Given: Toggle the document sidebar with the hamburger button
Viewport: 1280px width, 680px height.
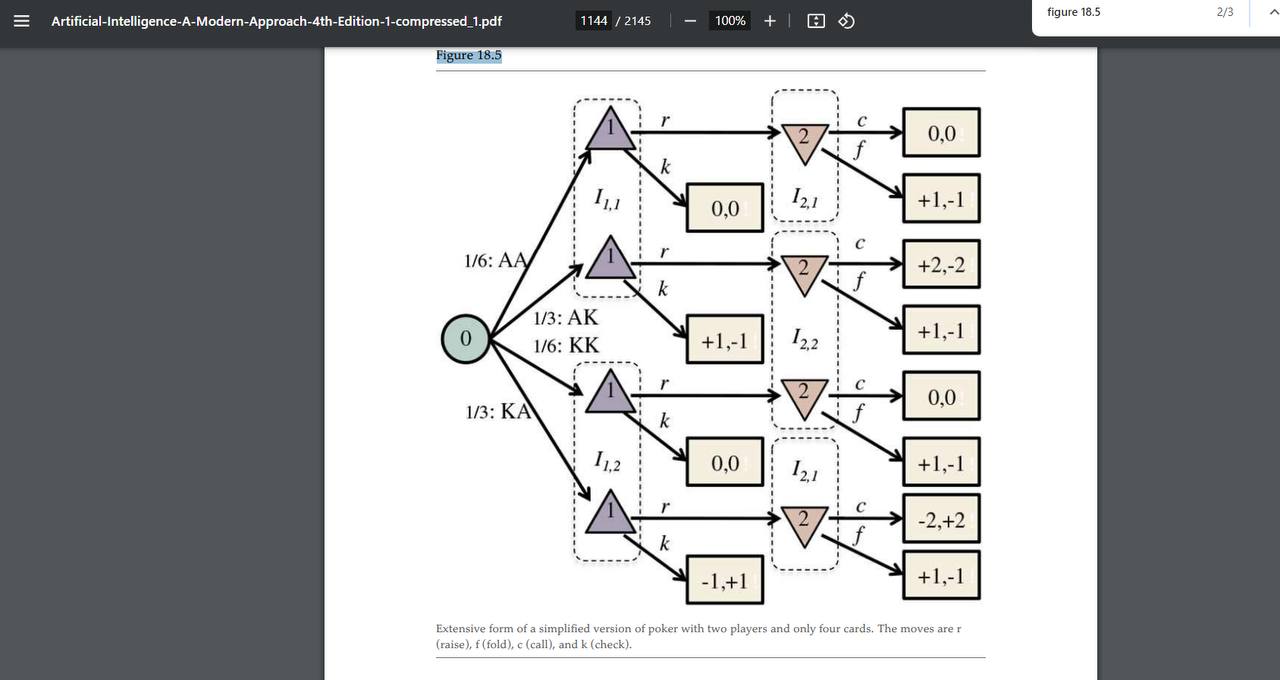Looking at the screenshot, I should pyautogui.click(x=21, y=20).
